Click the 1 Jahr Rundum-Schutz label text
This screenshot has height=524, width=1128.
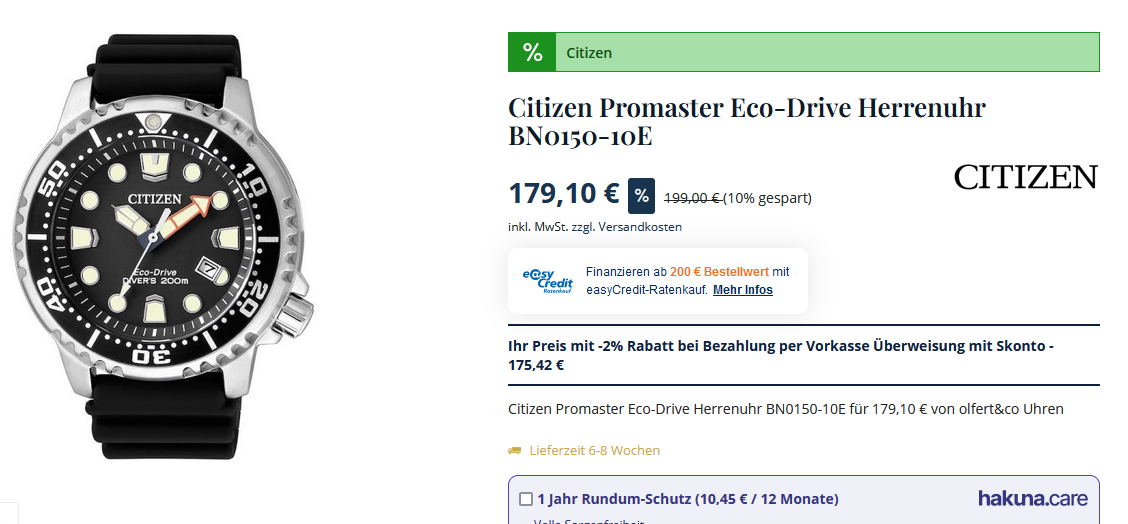point(687,499)
